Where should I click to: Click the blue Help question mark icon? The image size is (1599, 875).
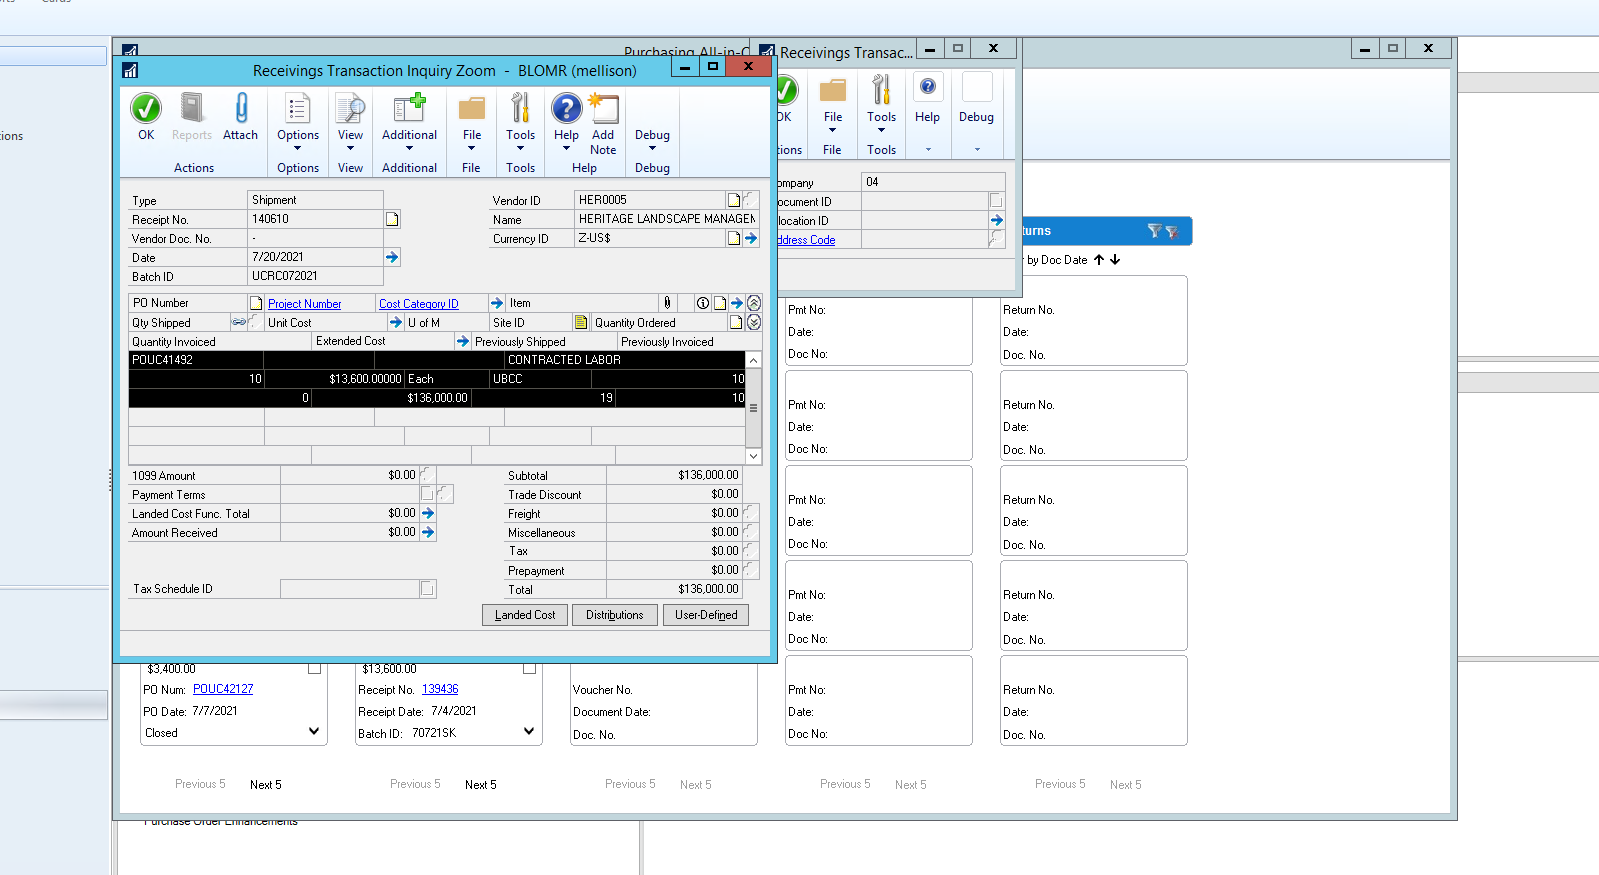(566, 108)
